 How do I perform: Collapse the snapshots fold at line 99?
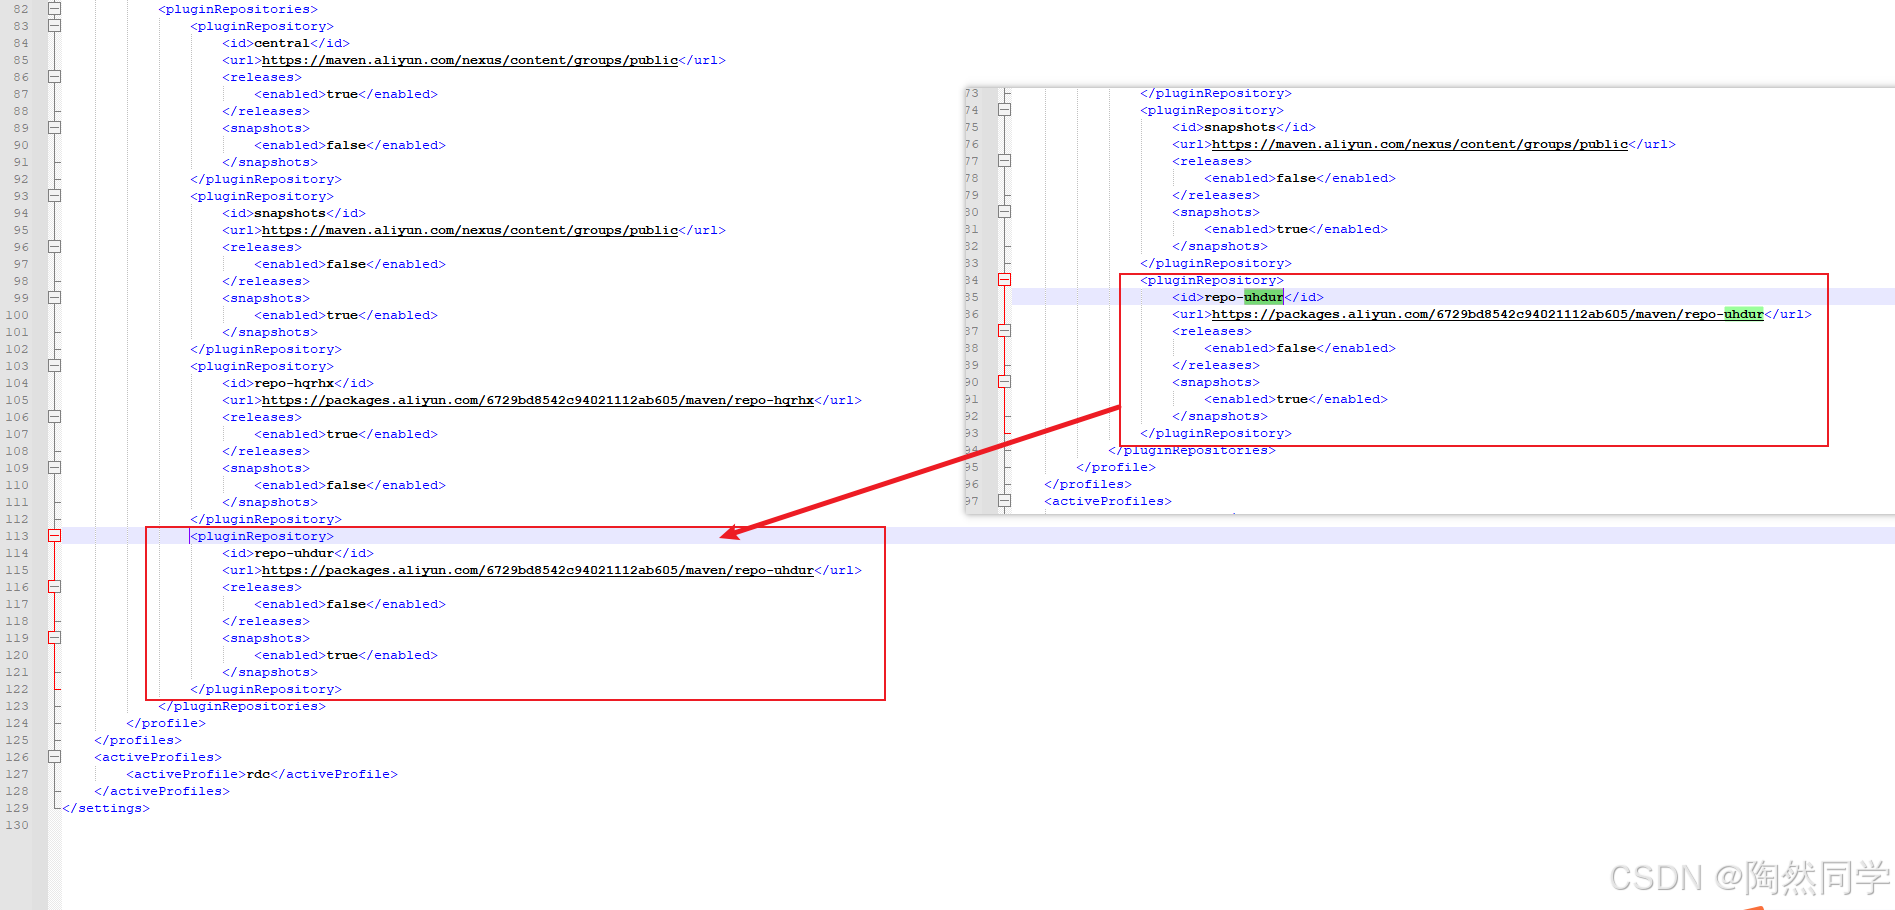pyautogui.click(x=55, y=298)
